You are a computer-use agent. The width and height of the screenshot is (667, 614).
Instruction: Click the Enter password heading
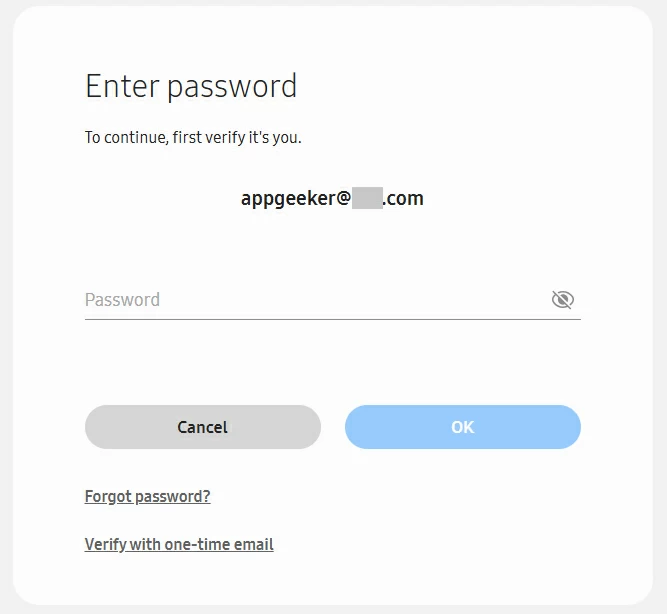pyautogui.click(x=191, y=86)
